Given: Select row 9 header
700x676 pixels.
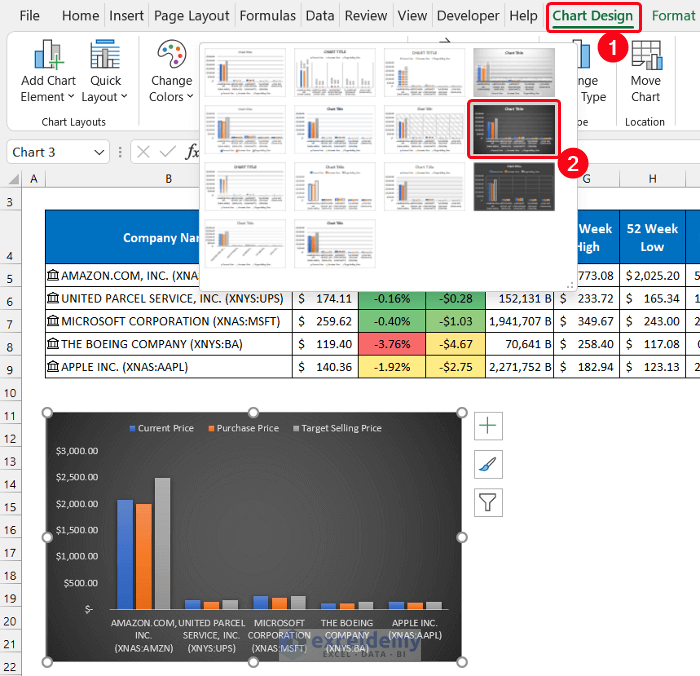Looking at the screenshot, I should (10, 369).
